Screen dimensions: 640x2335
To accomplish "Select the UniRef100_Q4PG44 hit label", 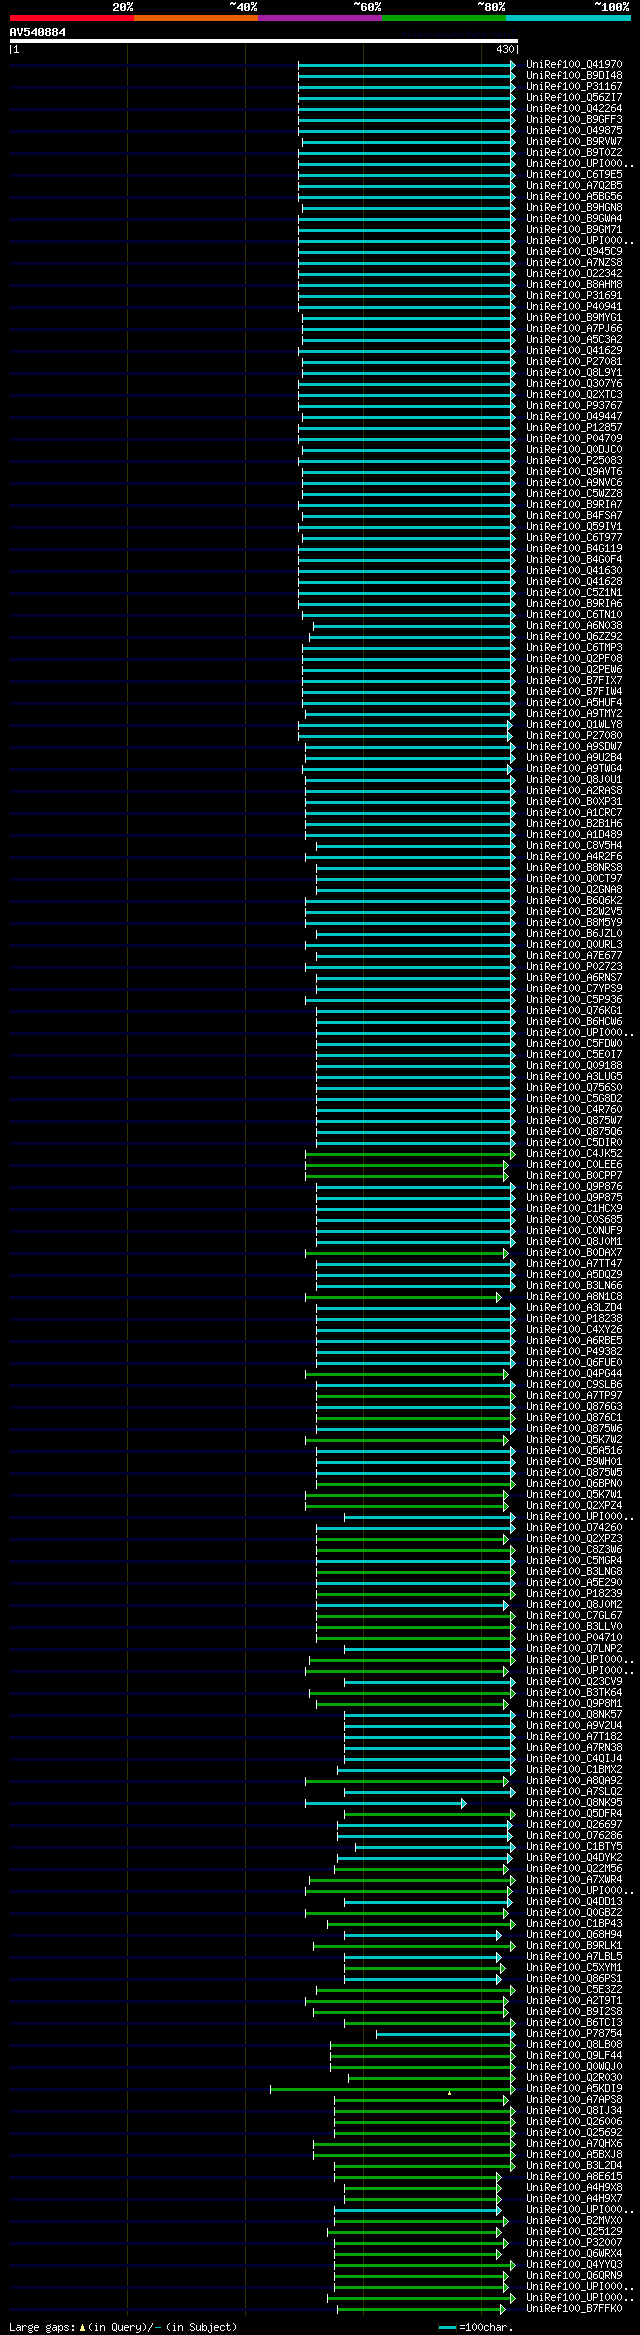I will (574, 1374).
